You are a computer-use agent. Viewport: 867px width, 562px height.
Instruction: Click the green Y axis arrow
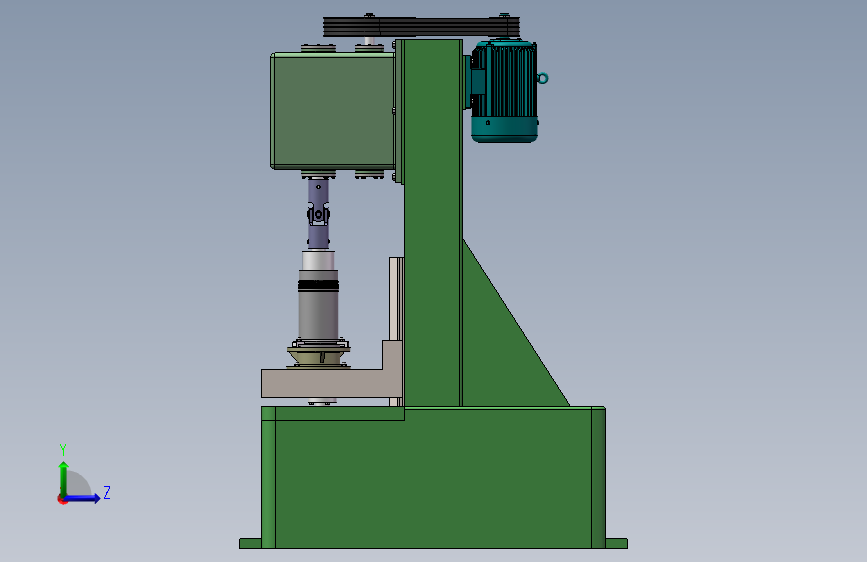coord(64,478)
